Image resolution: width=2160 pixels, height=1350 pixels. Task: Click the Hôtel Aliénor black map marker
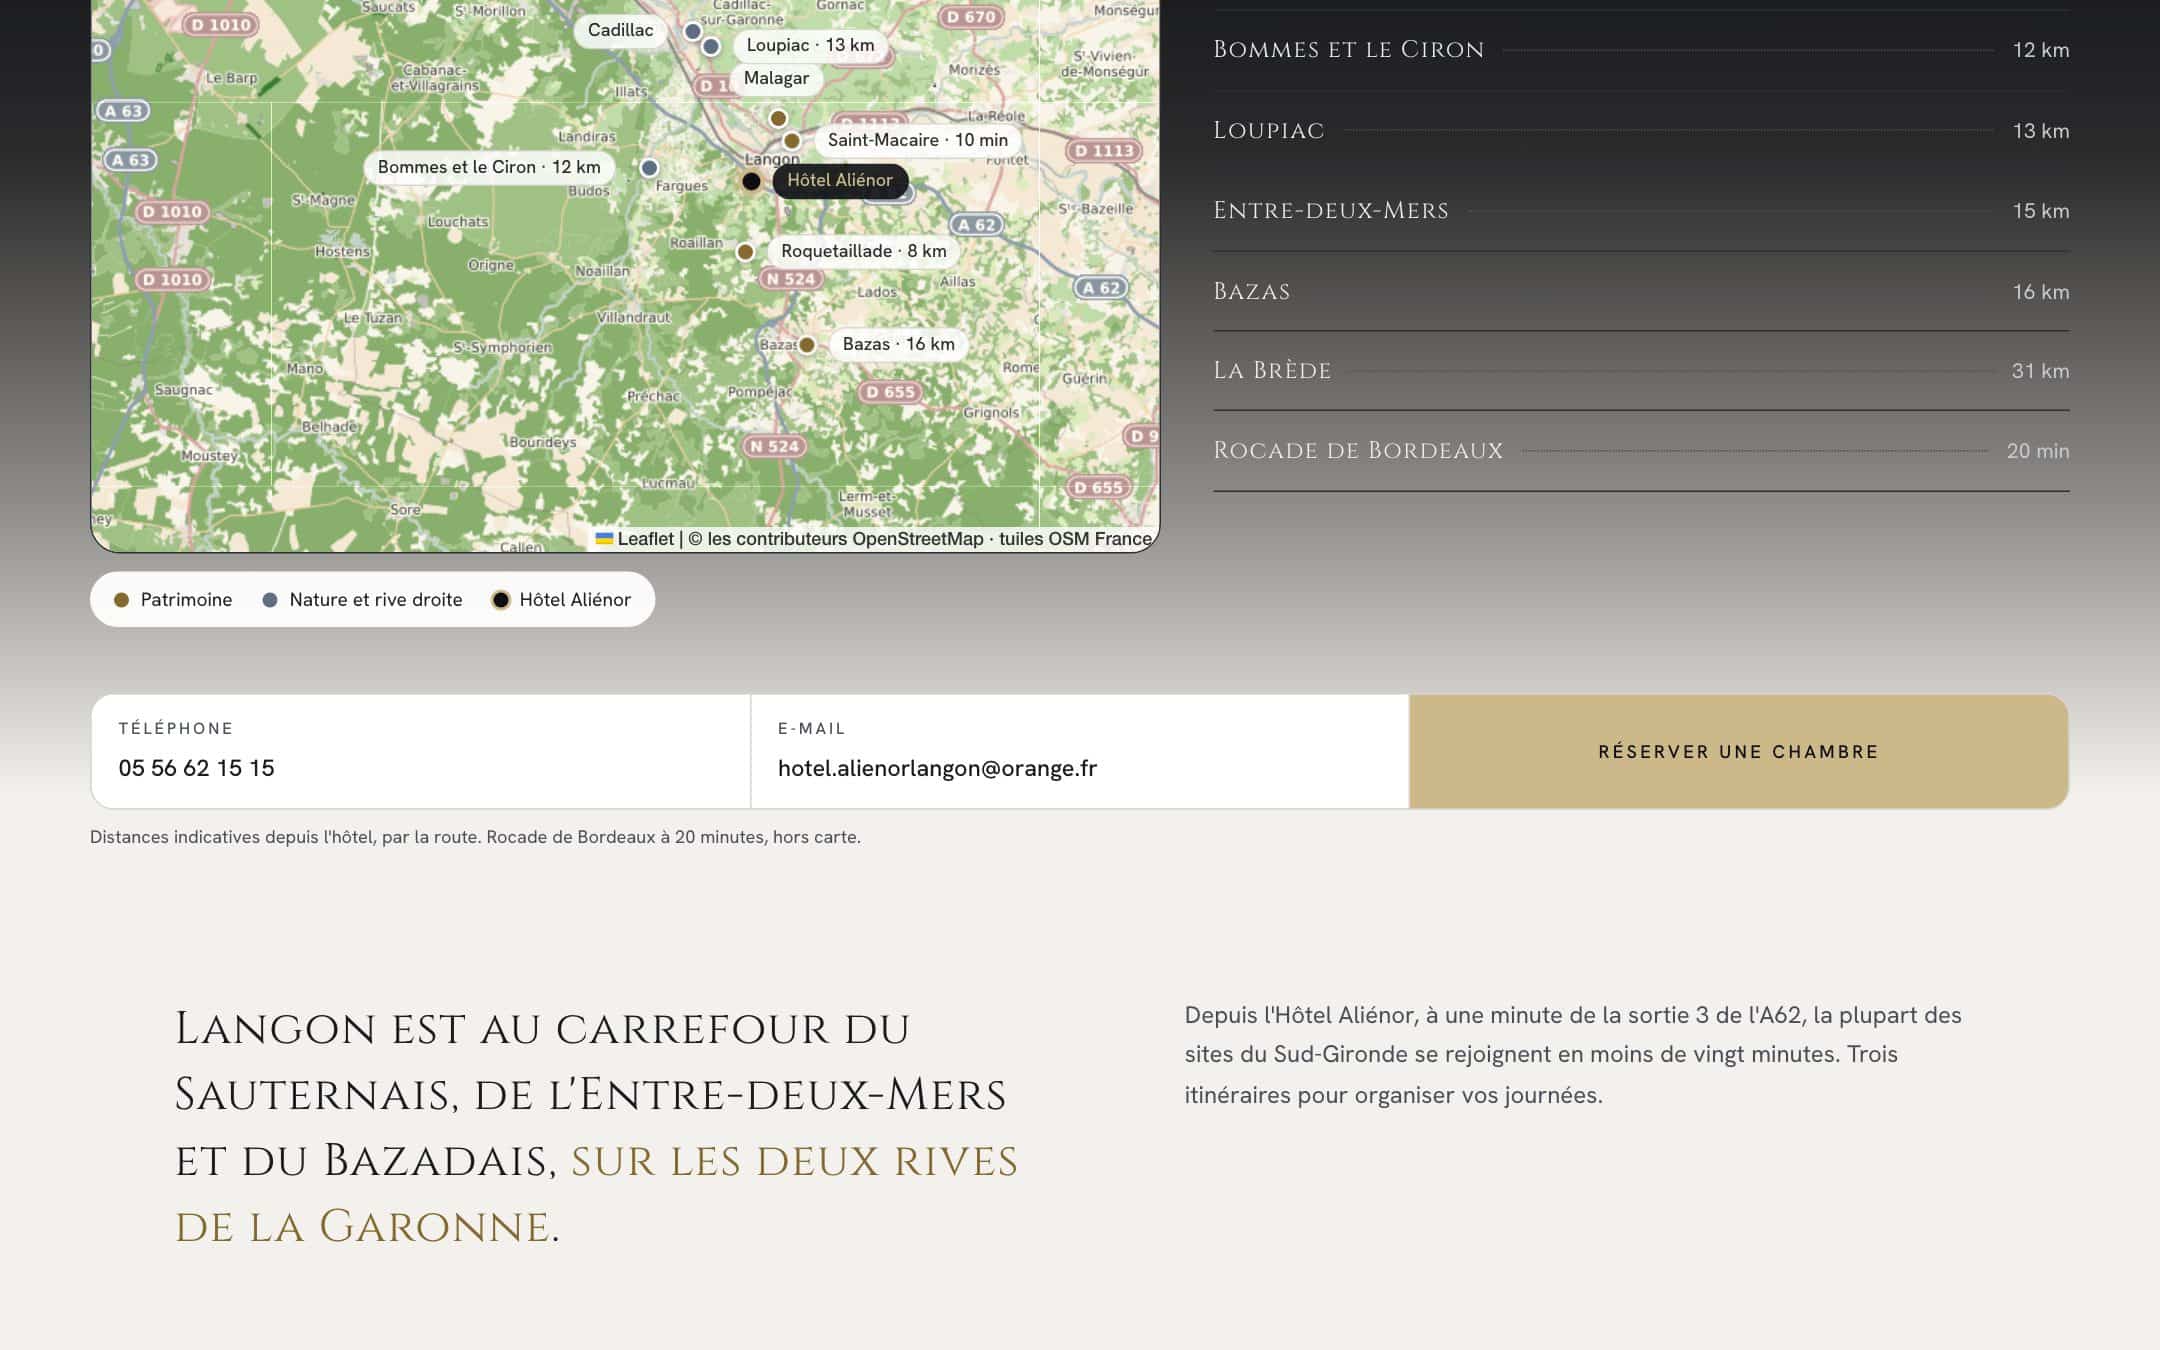[751, 181]
